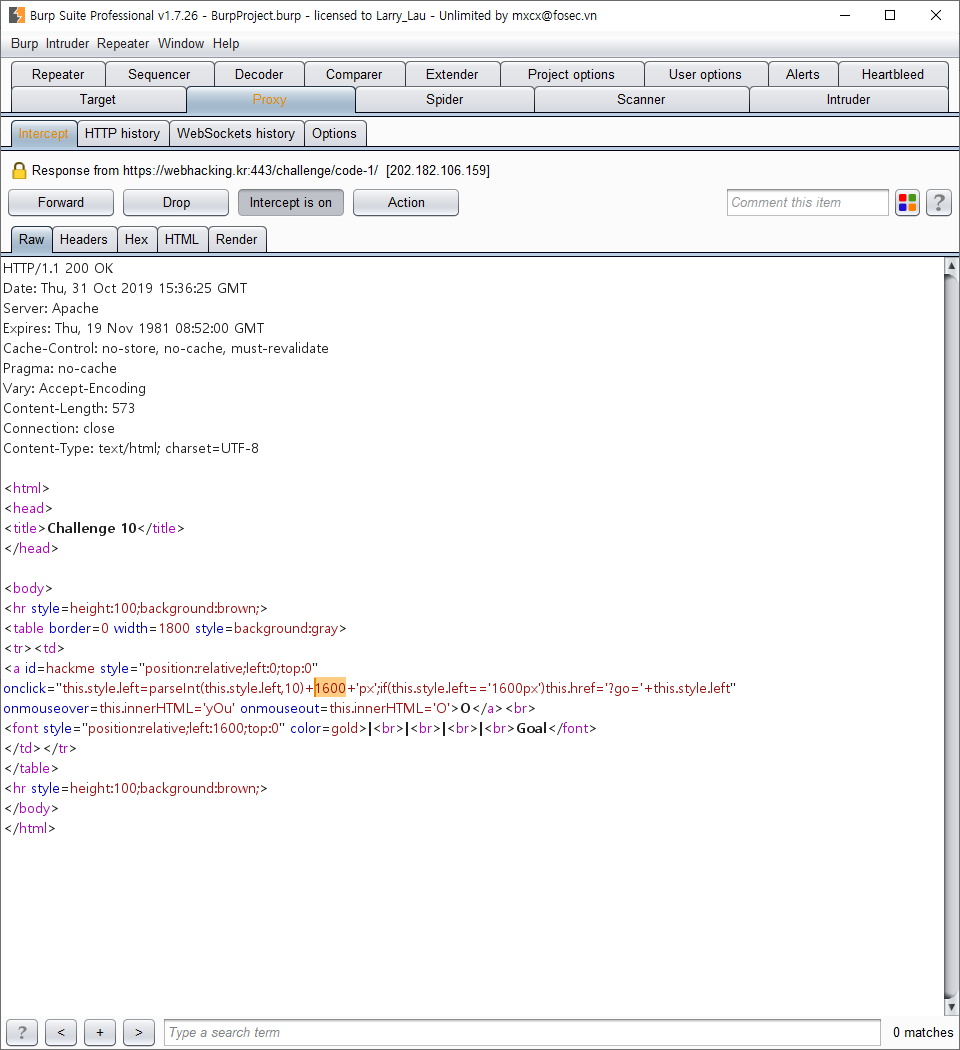Screen dimensions: 960x1050
Task: Open the Heartbleed tab
Action: [892, 74]
